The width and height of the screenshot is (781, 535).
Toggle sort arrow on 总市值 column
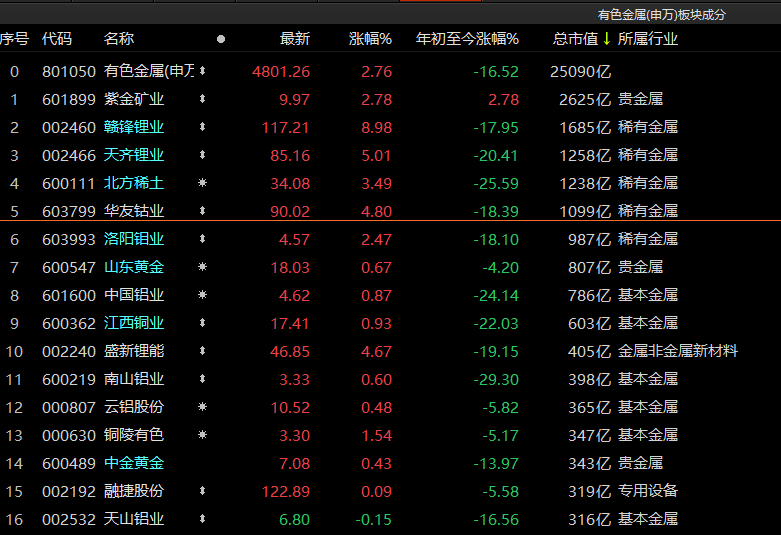(x=606, y=38)
